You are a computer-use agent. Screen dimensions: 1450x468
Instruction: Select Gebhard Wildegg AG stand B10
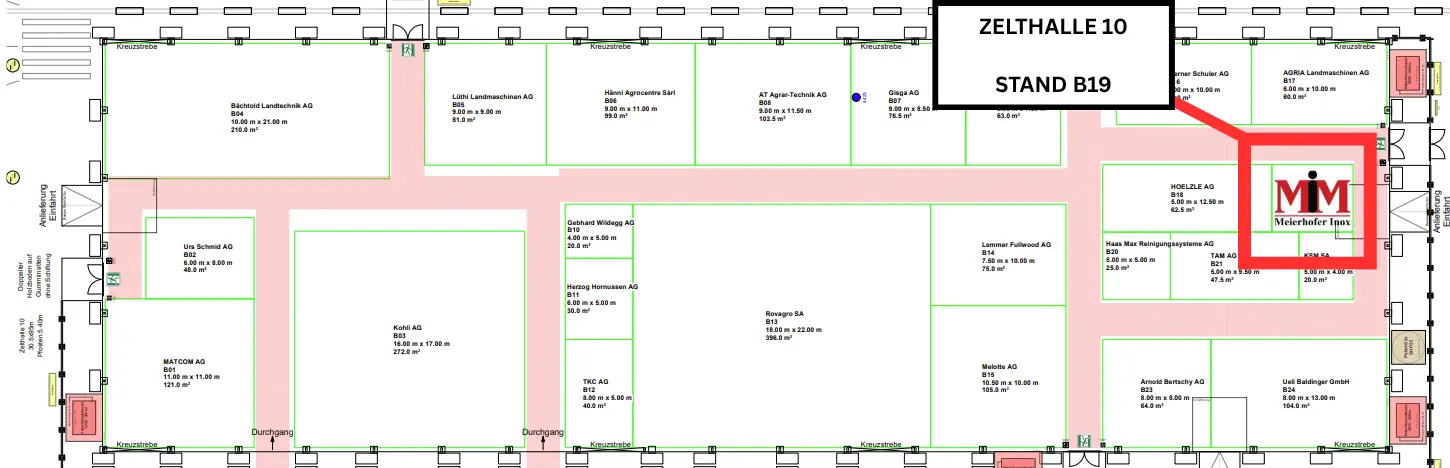tap(601, 233)
